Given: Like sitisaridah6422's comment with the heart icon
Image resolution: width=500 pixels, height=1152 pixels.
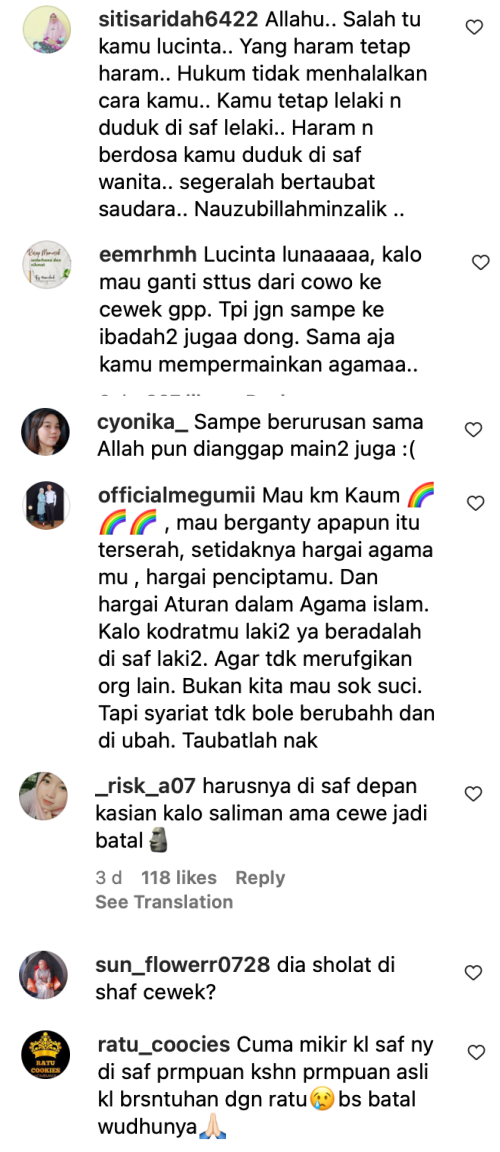Looking at the screenshot, I should (x=475, y=27).
